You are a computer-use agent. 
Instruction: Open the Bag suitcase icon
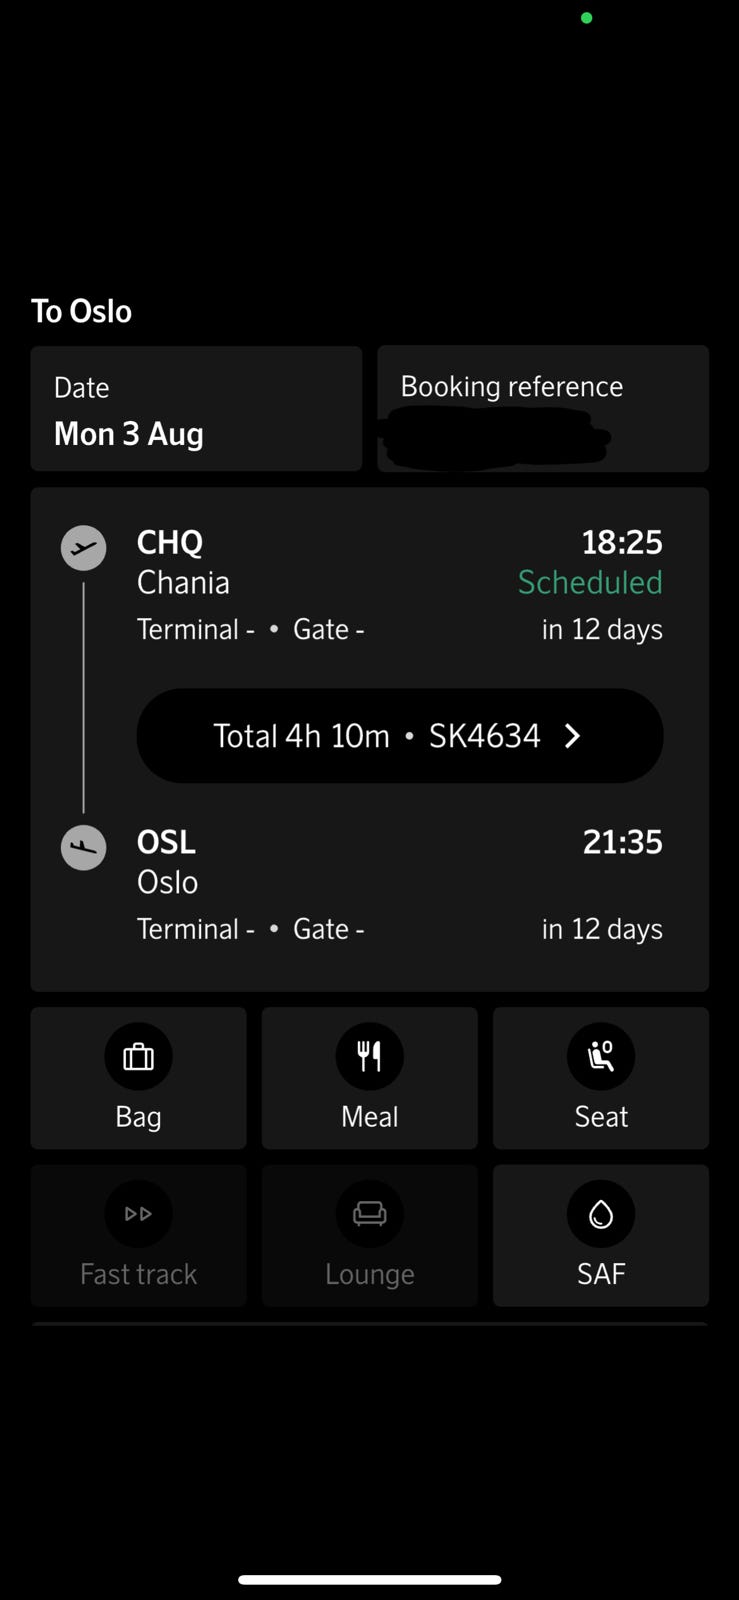coord(138,1056)
